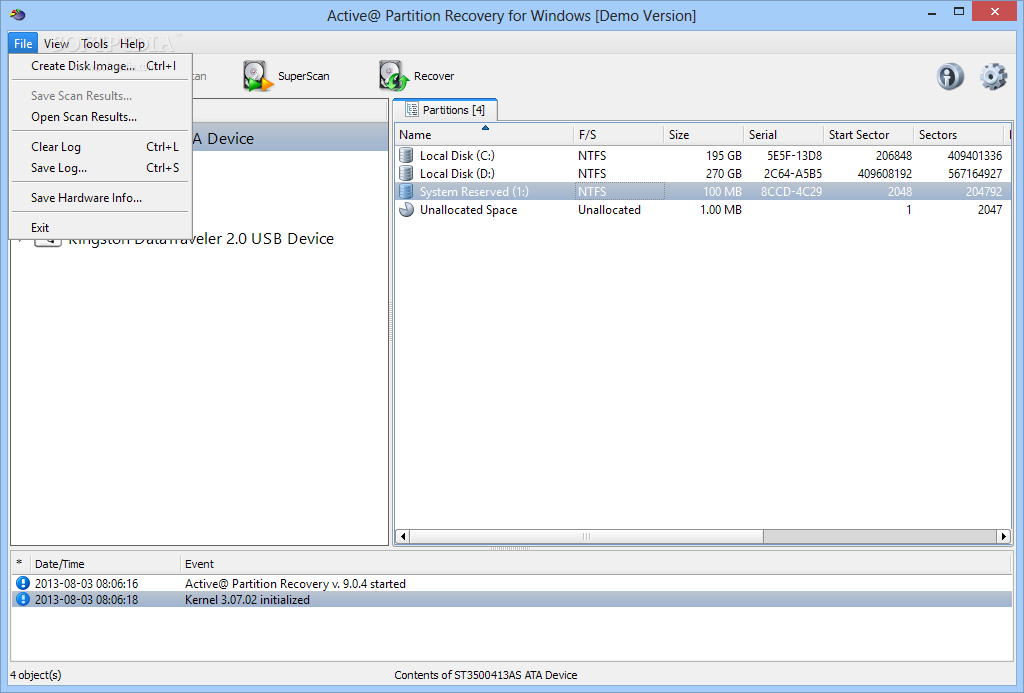The height and width of the screenshot is (693, 1024).
Task: Click status text Contents of ST3500413AS ATA Device
Action: [x=486, y=675]
